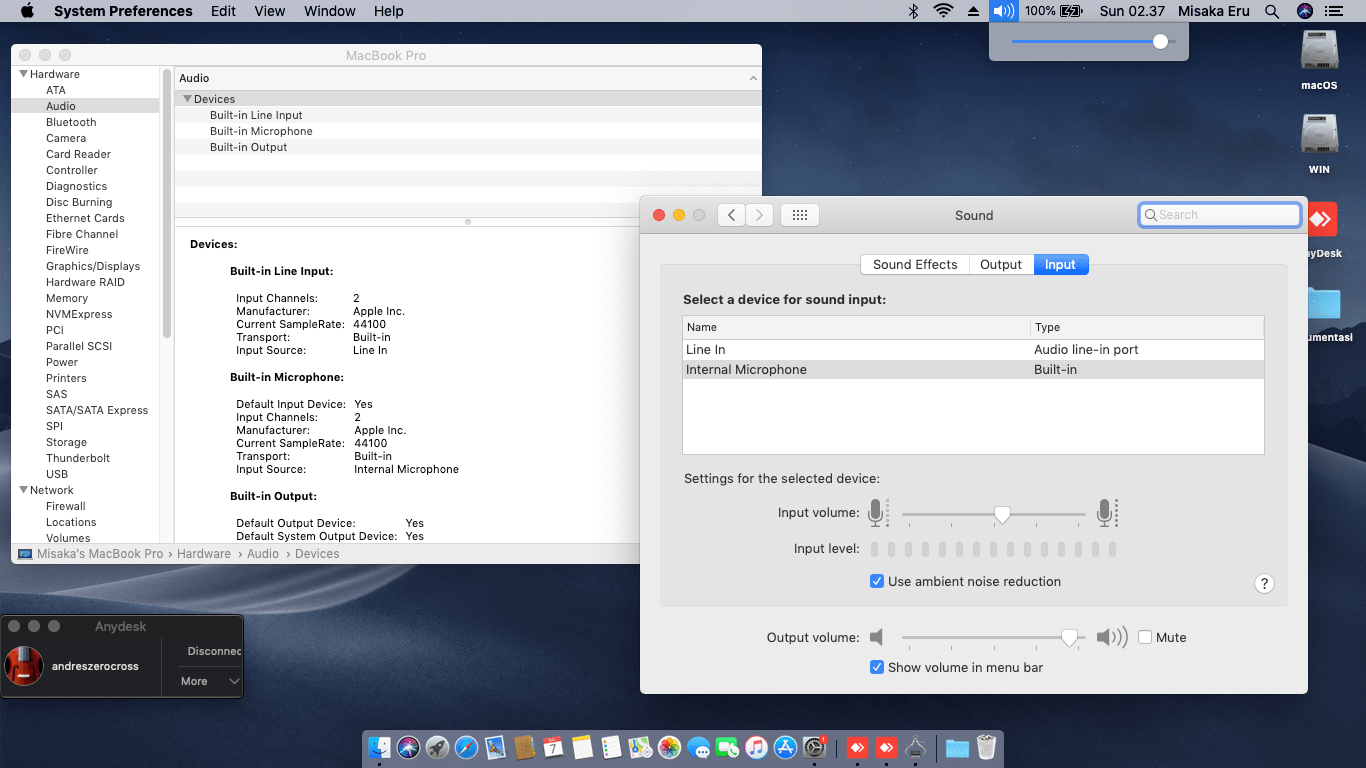Select Internal Microphone device row
1366x768 pixels.
[x=973, y=370]
